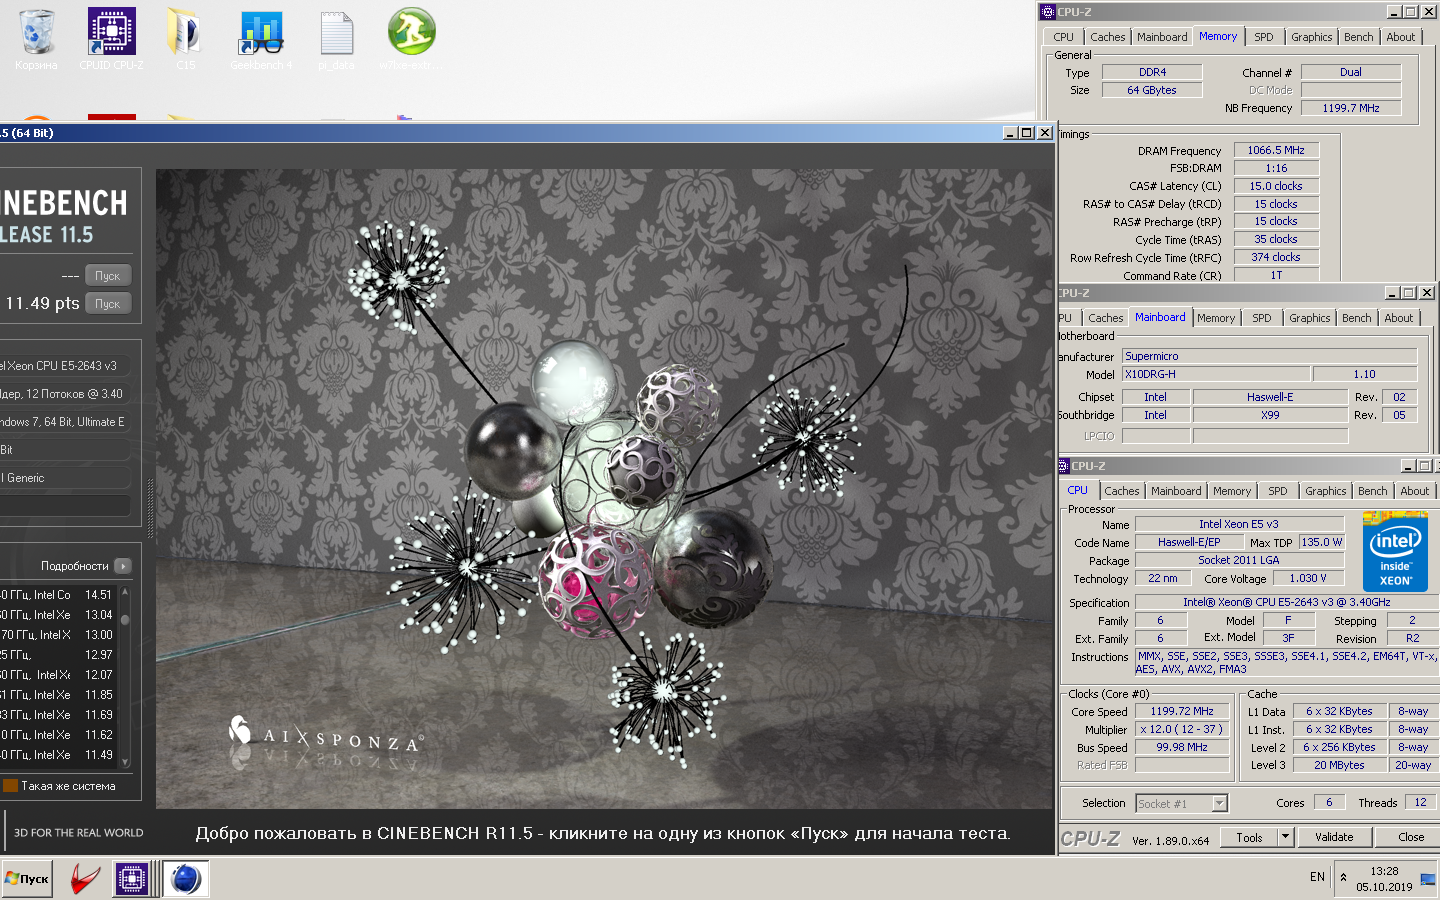This screenshot has width=1440, height=900.
Task: Open Bench tab in the CPU-Z window showing Memory
Action: [x=1358, y=37]
